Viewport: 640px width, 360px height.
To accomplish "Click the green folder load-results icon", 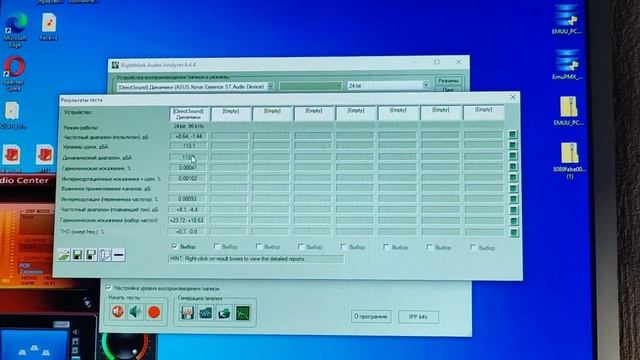I will 64,255.
